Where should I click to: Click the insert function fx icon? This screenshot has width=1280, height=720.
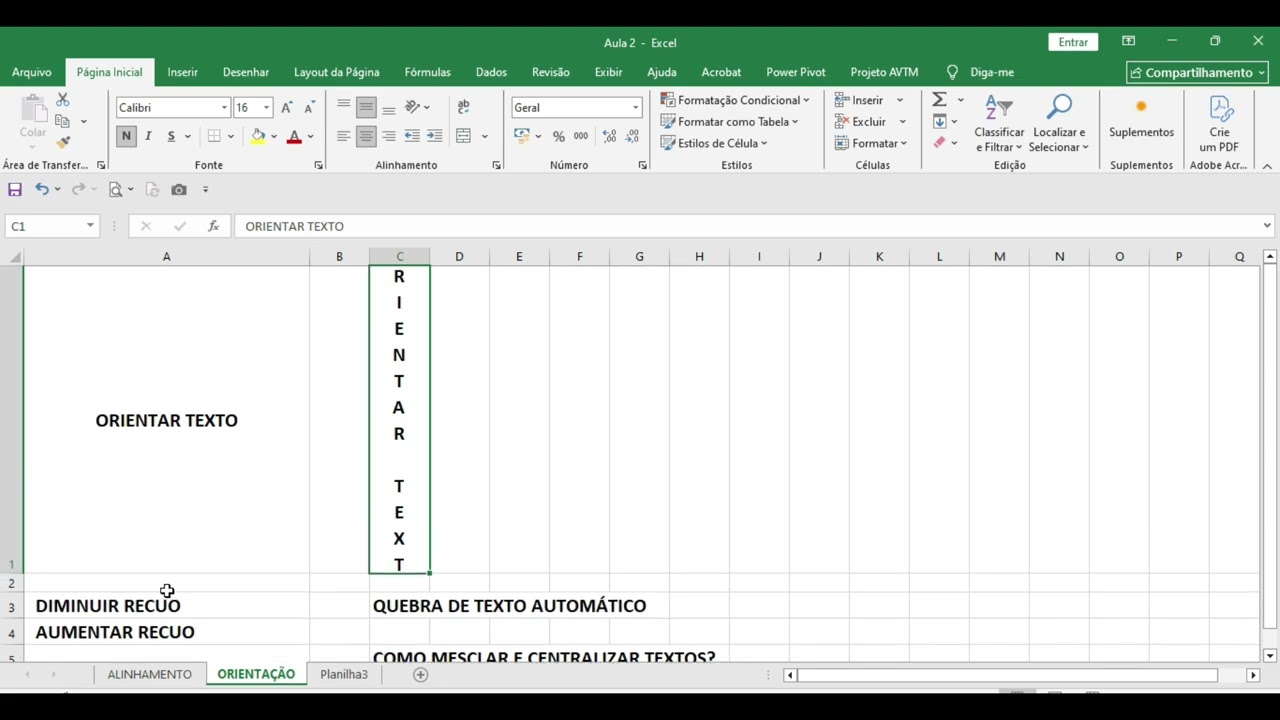click(213, 226)
